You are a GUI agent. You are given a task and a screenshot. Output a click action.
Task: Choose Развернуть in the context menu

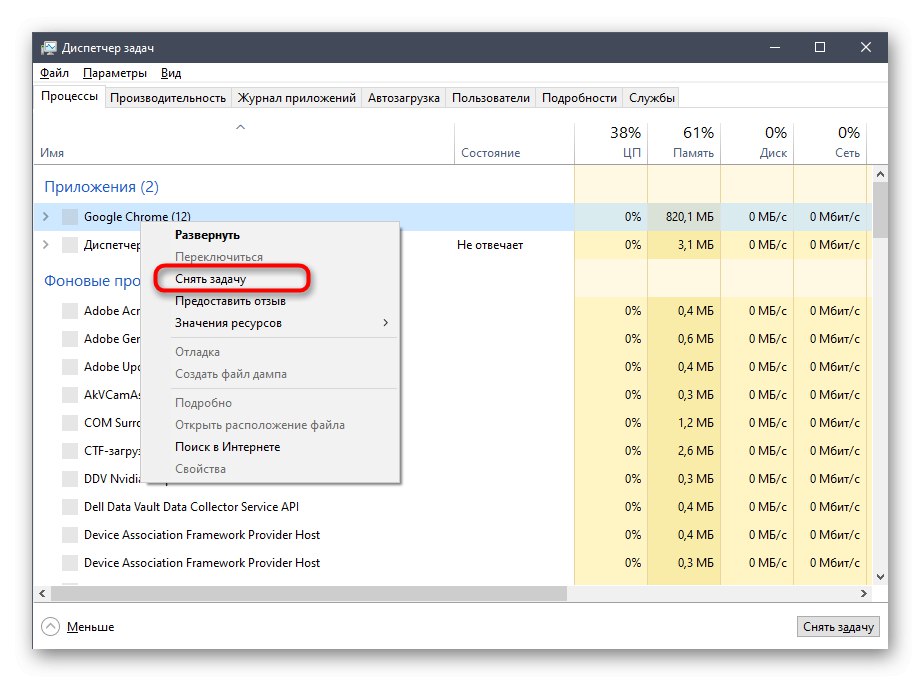point(208,235)
